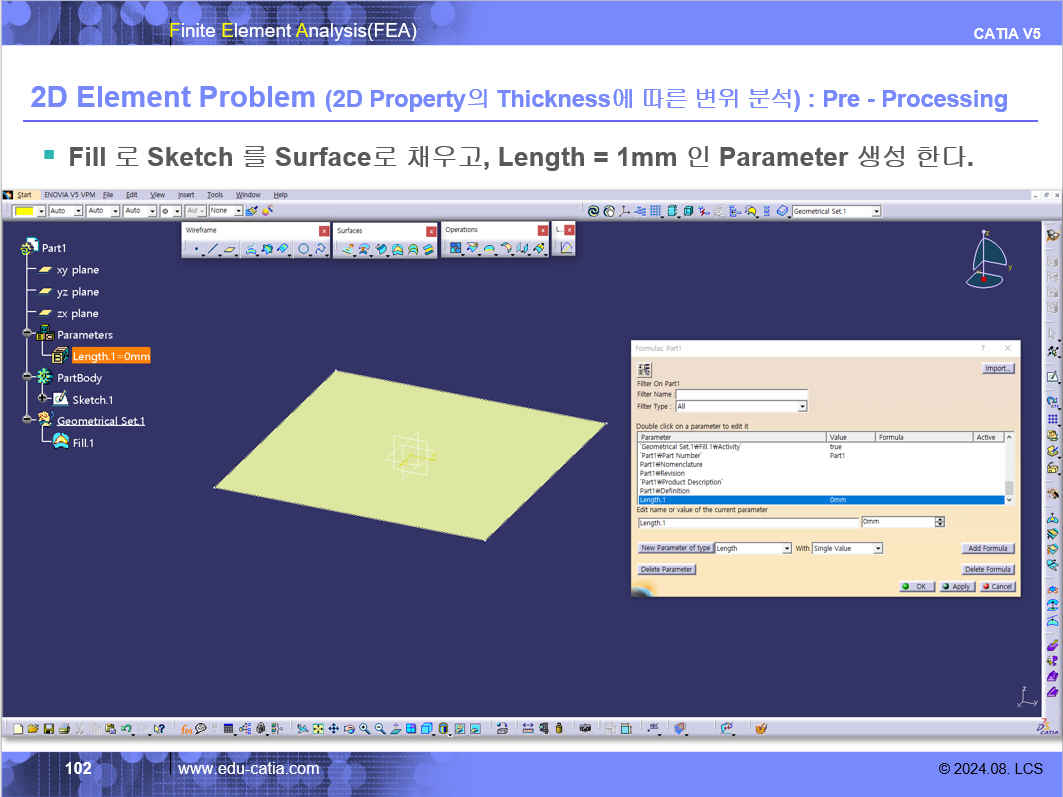Image resolution: width=1063 pixels, height=797 pixels.
Task: Open the Filter Type dropdown
Action: tap(802, 407)
